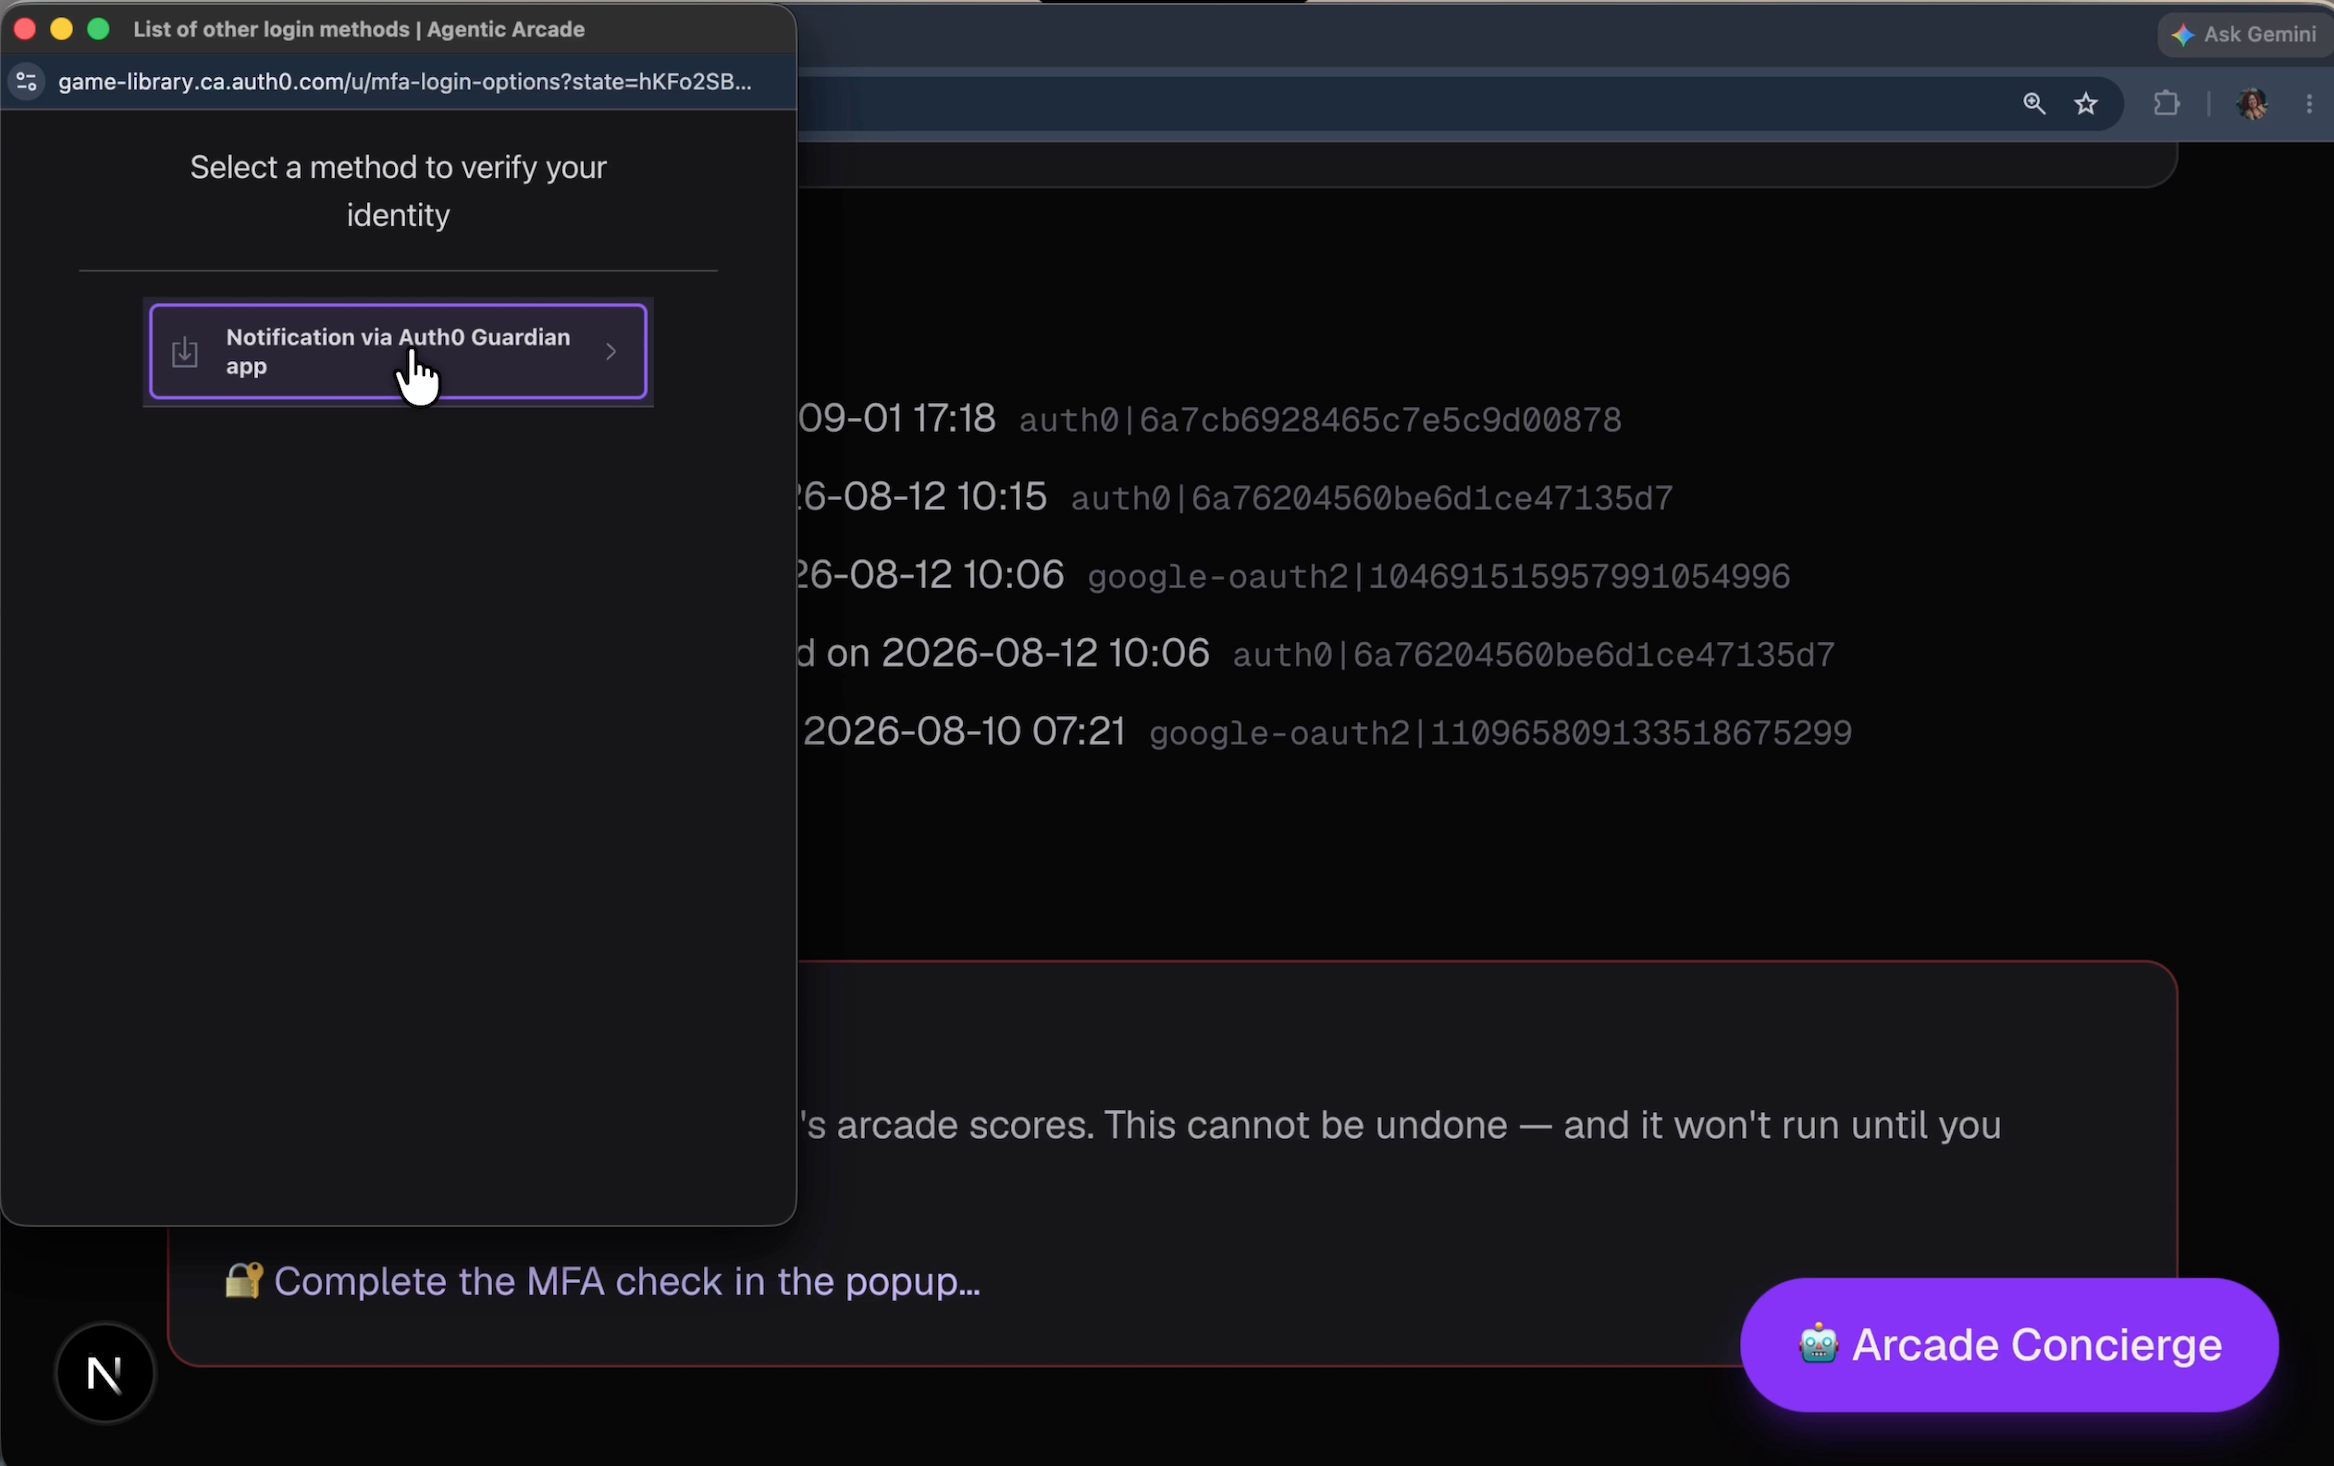Select Notification via Auth0 Guardian app option
Viewport: 2334px width, 1466px height.
tap(398, 351)
